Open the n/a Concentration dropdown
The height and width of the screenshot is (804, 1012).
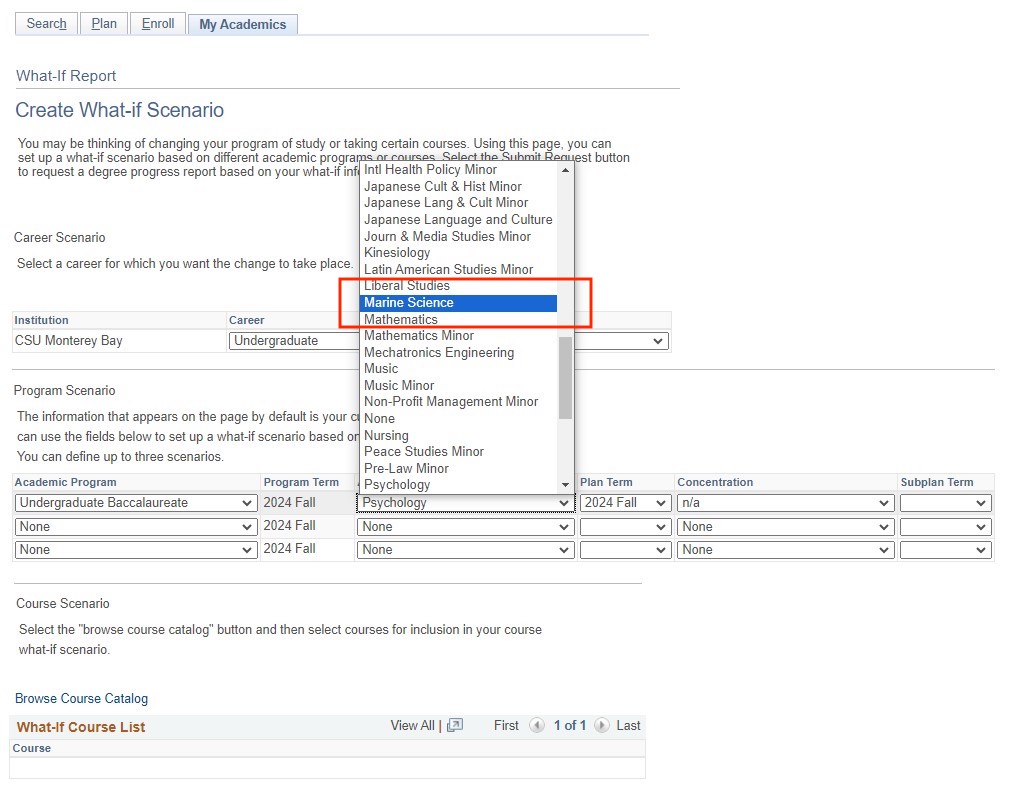784,503
